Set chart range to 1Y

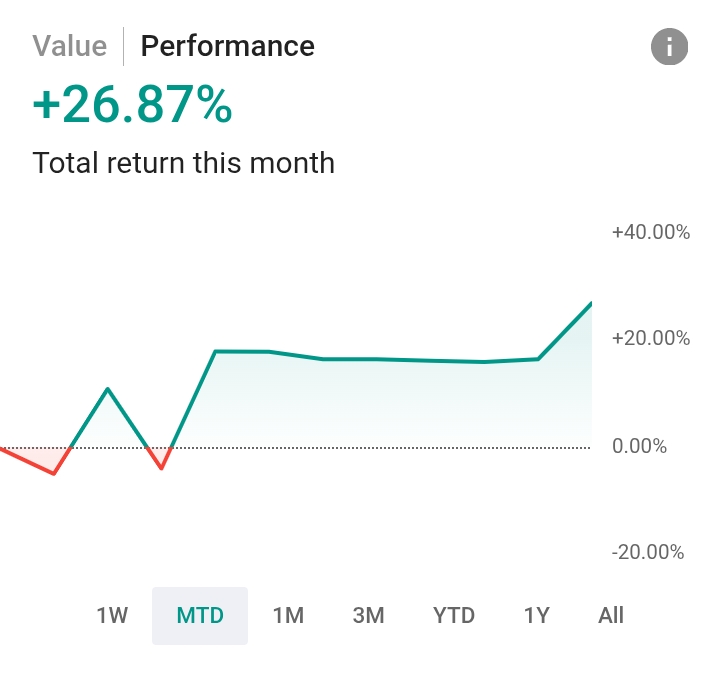click(x=537, y=615)
